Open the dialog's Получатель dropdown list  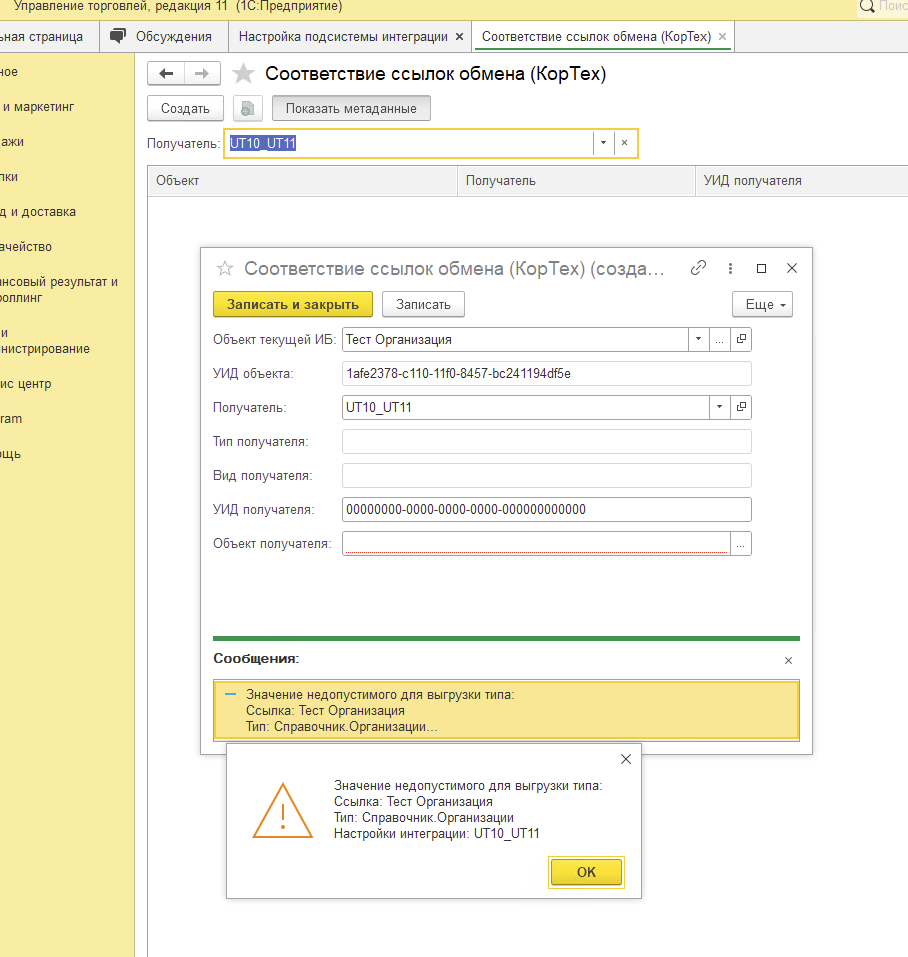pyautogui.click(x=720, y=407)
